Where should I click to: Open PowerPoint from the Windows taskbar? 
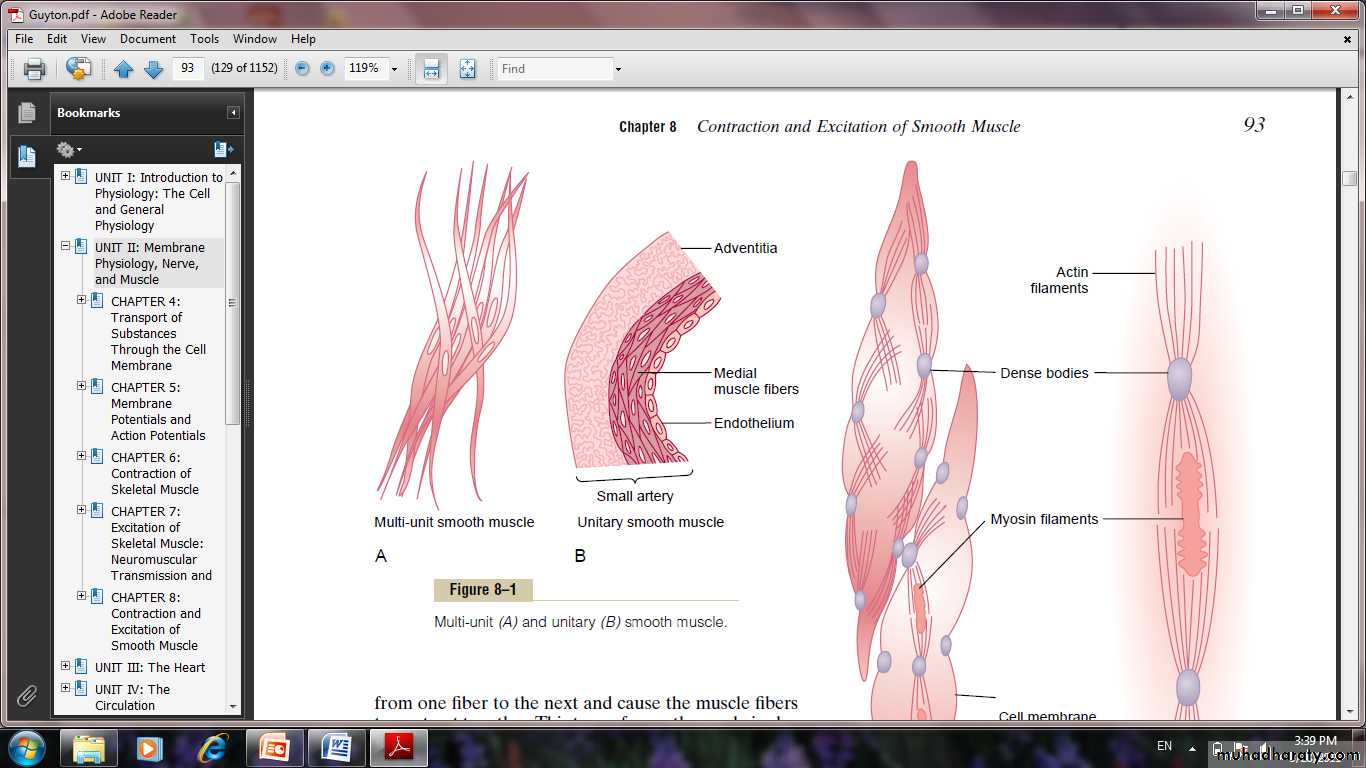[274, 747]
